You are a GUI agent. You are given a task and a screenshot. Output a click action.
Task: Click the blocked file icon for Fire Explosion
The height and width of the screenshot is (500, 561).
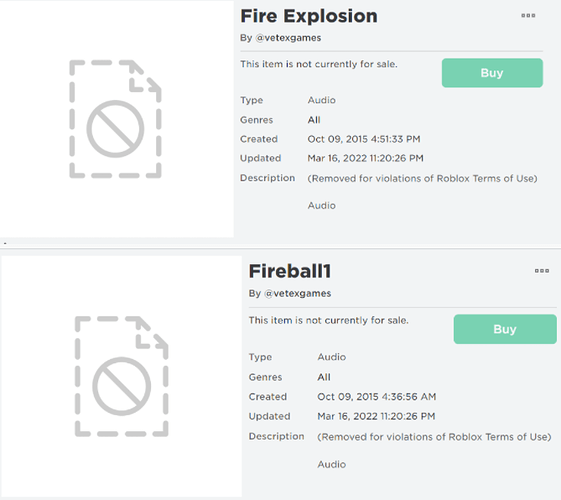click(115, 119)
